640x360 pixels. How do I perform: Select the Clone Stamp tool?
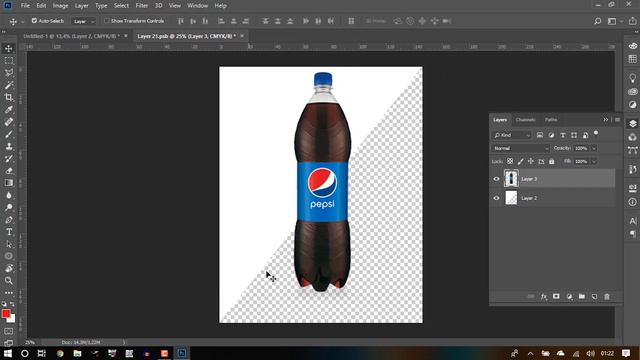tap(9, 146)
